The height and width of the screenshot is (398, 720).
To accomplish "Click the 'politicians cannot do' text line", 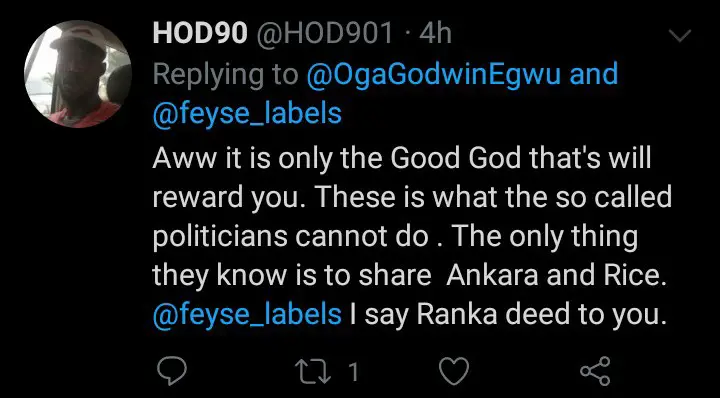I will (x=291, y=236).
